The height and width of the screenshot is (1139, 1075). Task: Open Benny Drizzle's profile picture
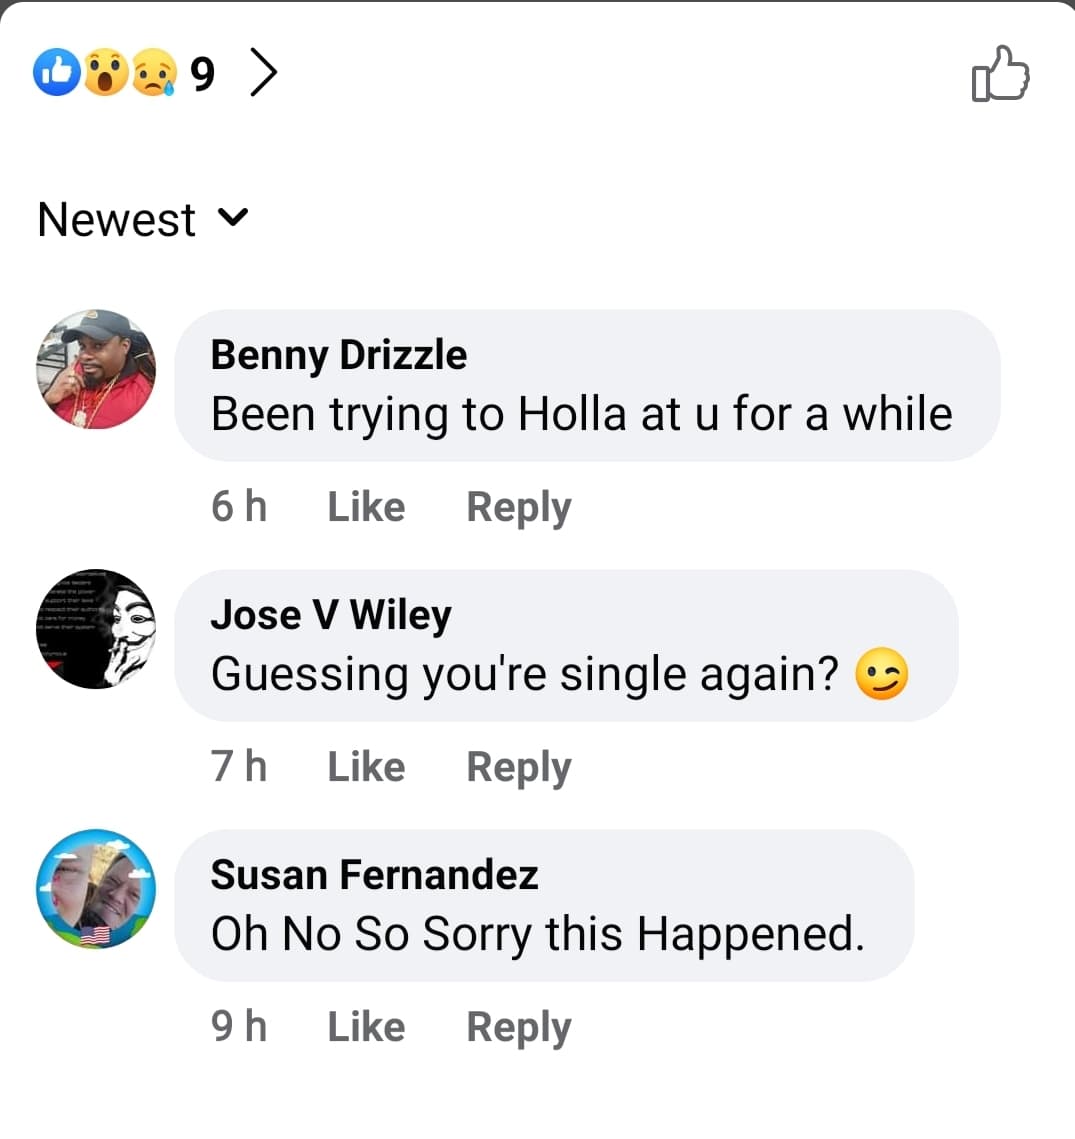(x=96, y=369)
